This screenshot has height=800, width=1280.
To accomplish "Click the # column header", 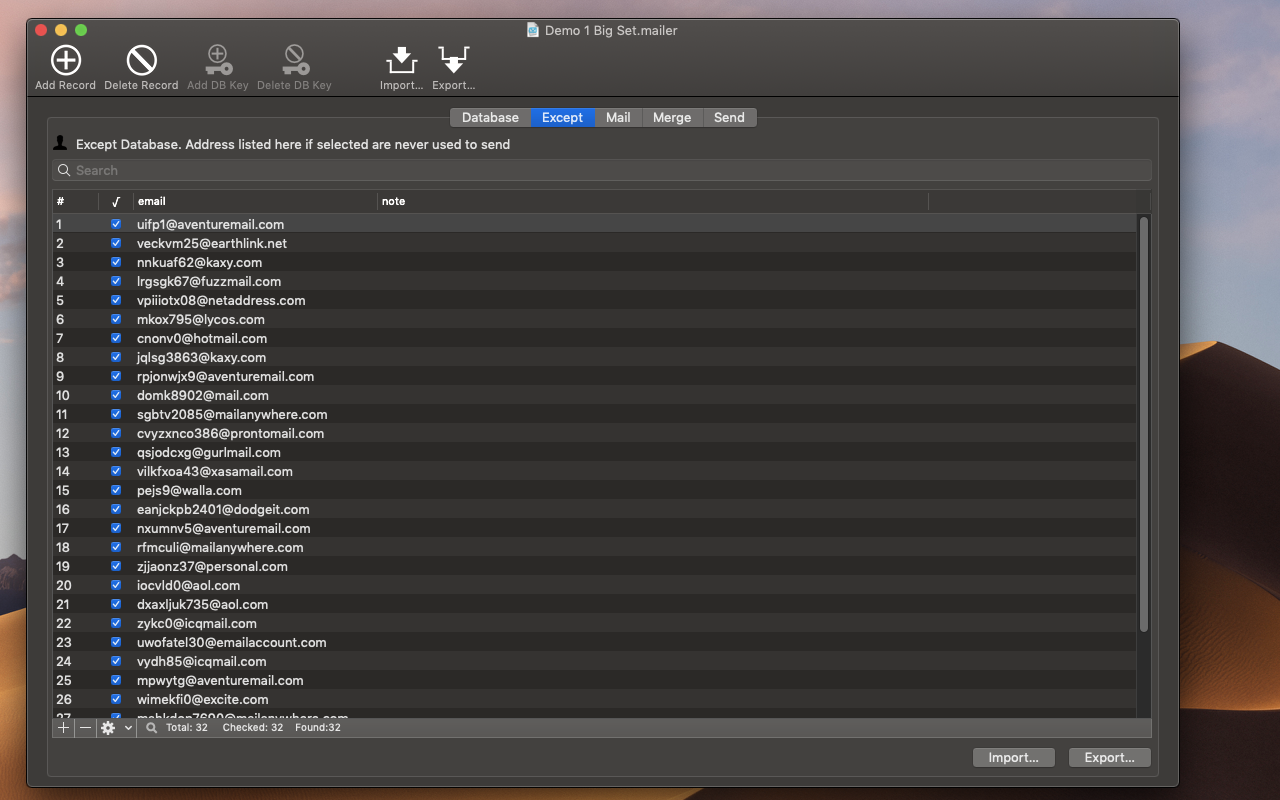I will click(x=75, y=201).
